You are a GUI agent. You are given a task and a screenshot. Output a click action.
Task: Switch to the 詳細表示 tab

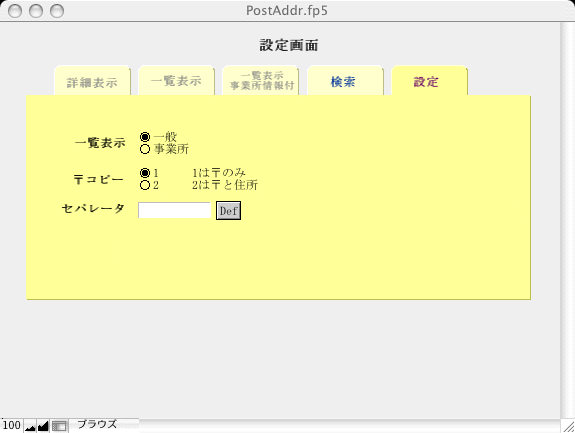tap(92, 81)
